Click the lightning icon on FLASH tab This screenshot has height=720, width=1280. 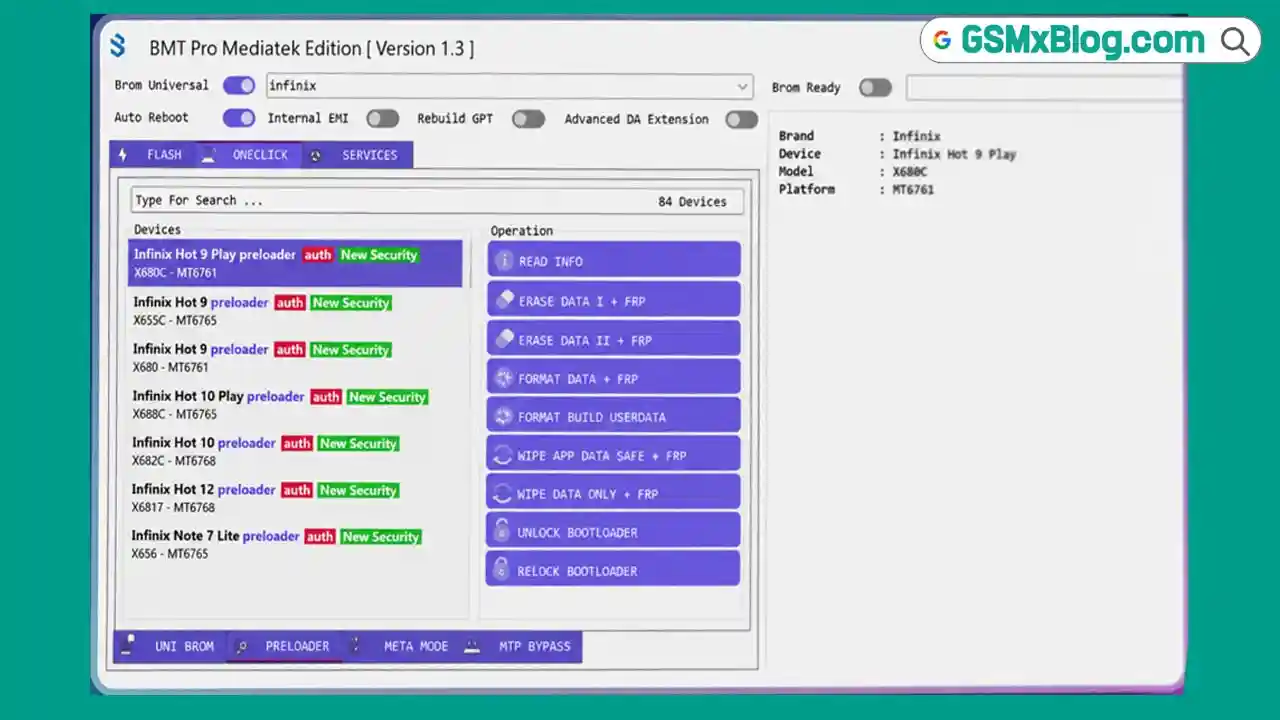pos(123,155)
